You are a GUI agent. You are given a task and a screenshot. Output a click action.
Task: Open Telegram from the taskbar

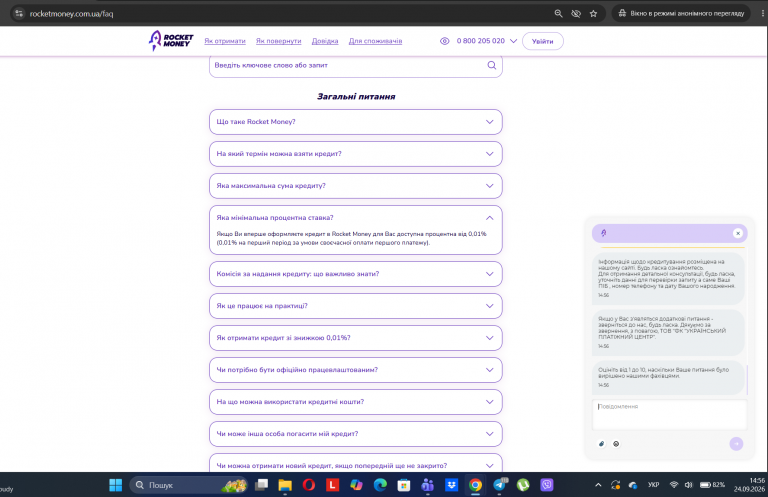point(499,485)
